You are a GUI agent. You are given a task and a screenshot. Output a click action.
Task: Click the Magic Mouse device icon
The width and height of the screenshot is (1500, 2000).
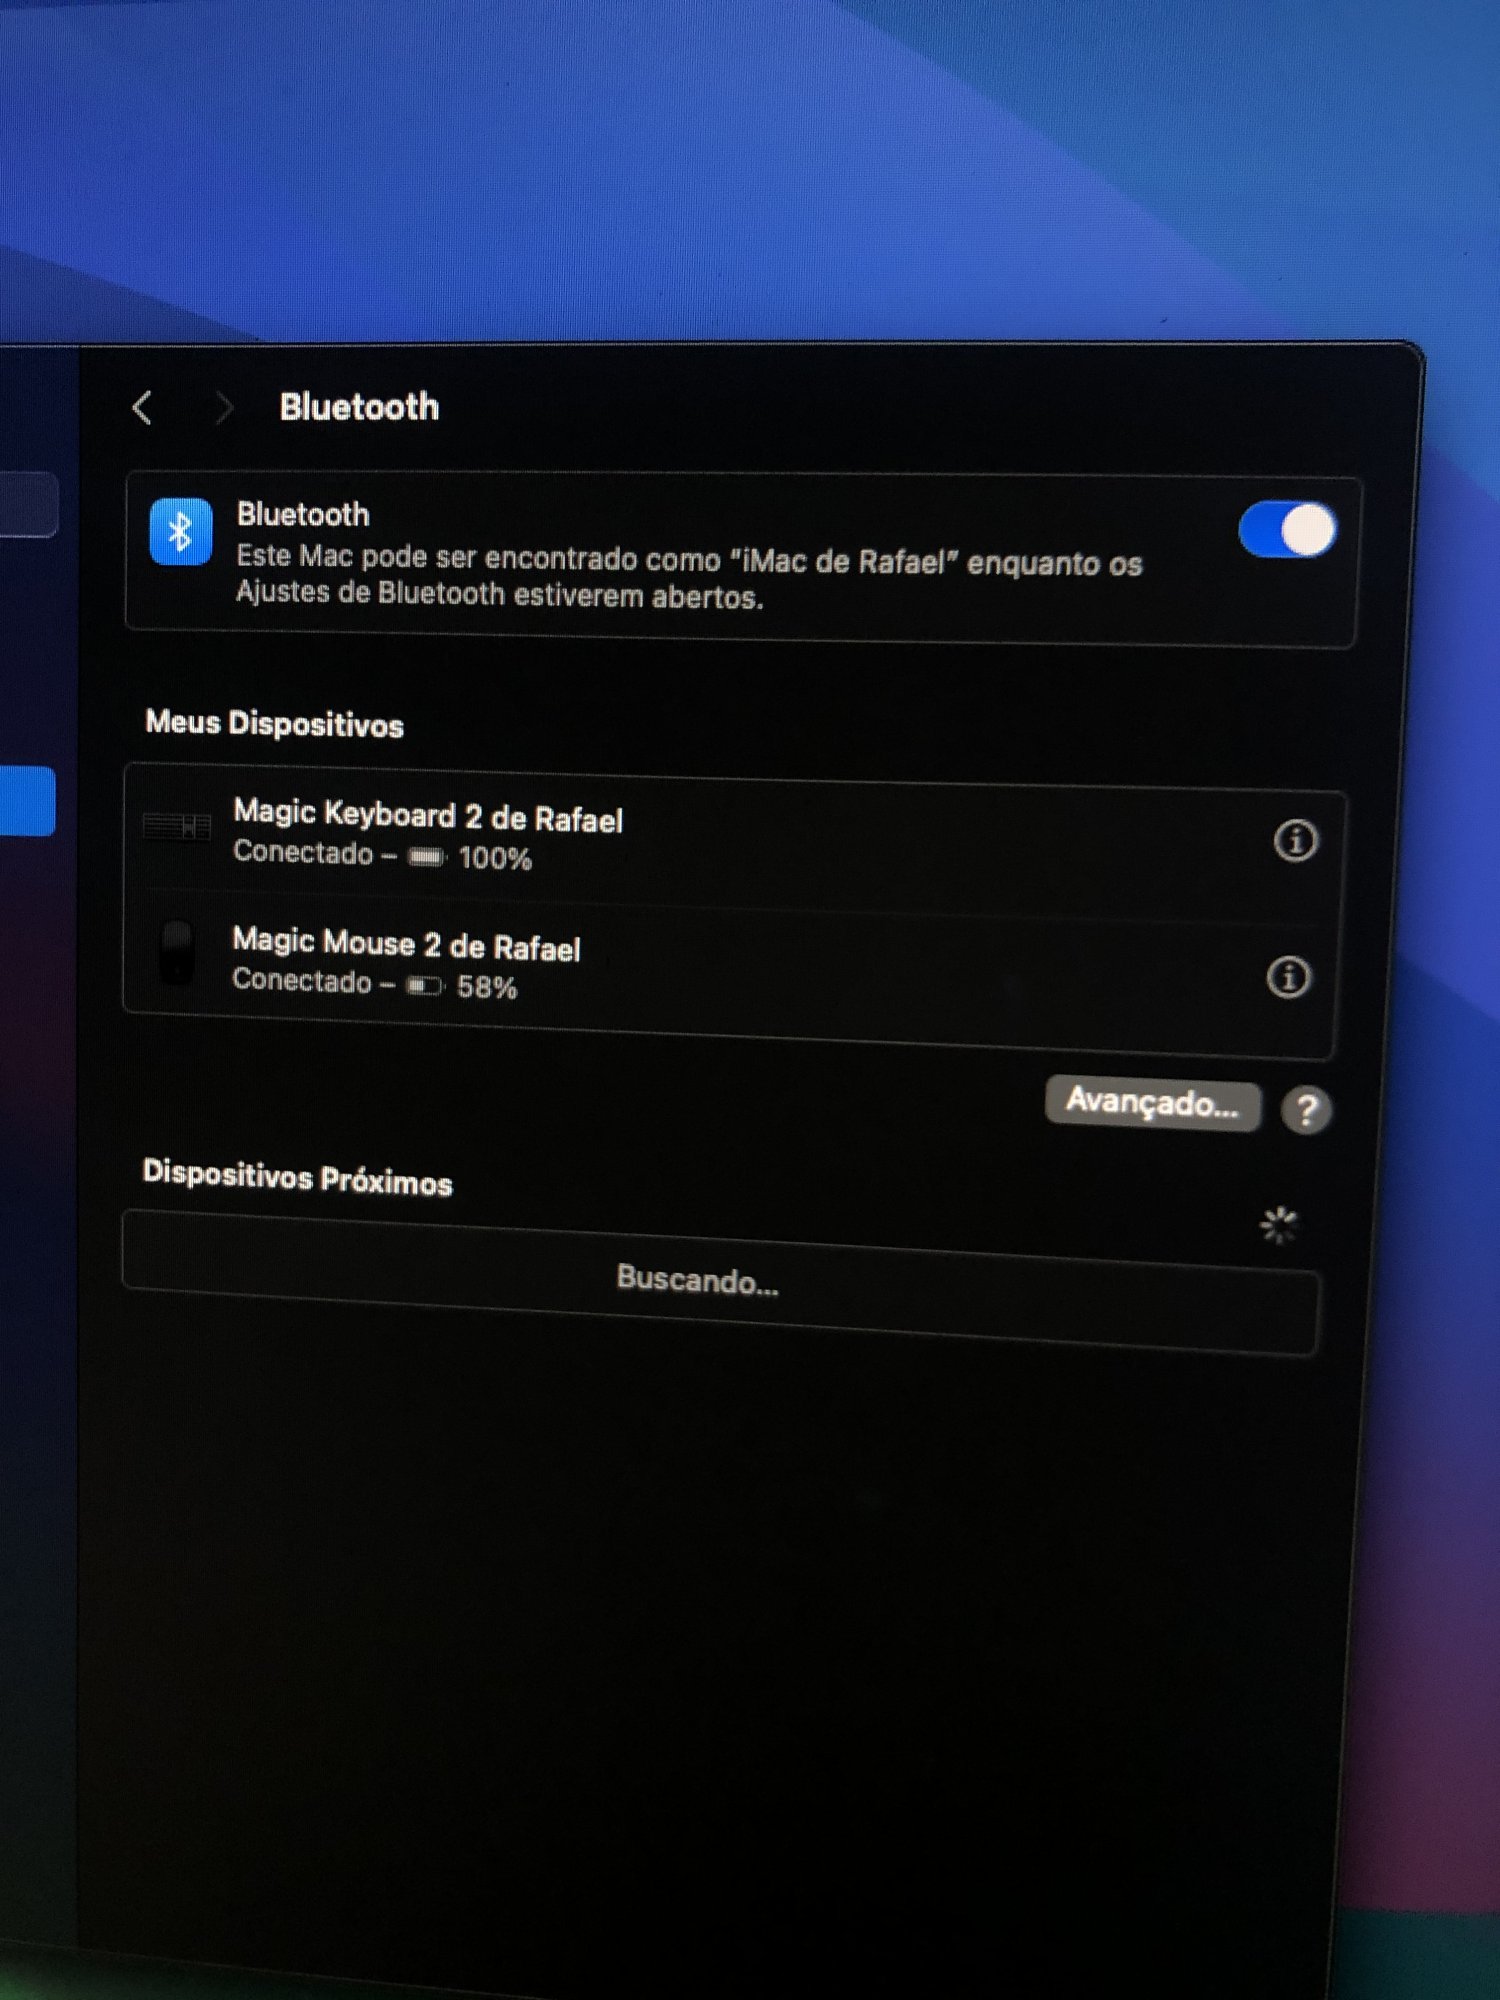177,952
